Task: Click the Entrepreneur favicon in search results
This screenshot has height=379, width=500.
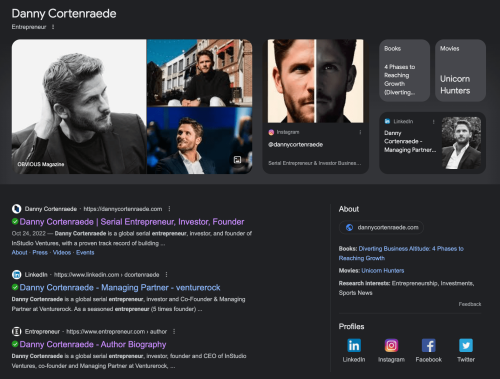Action: 16,331
